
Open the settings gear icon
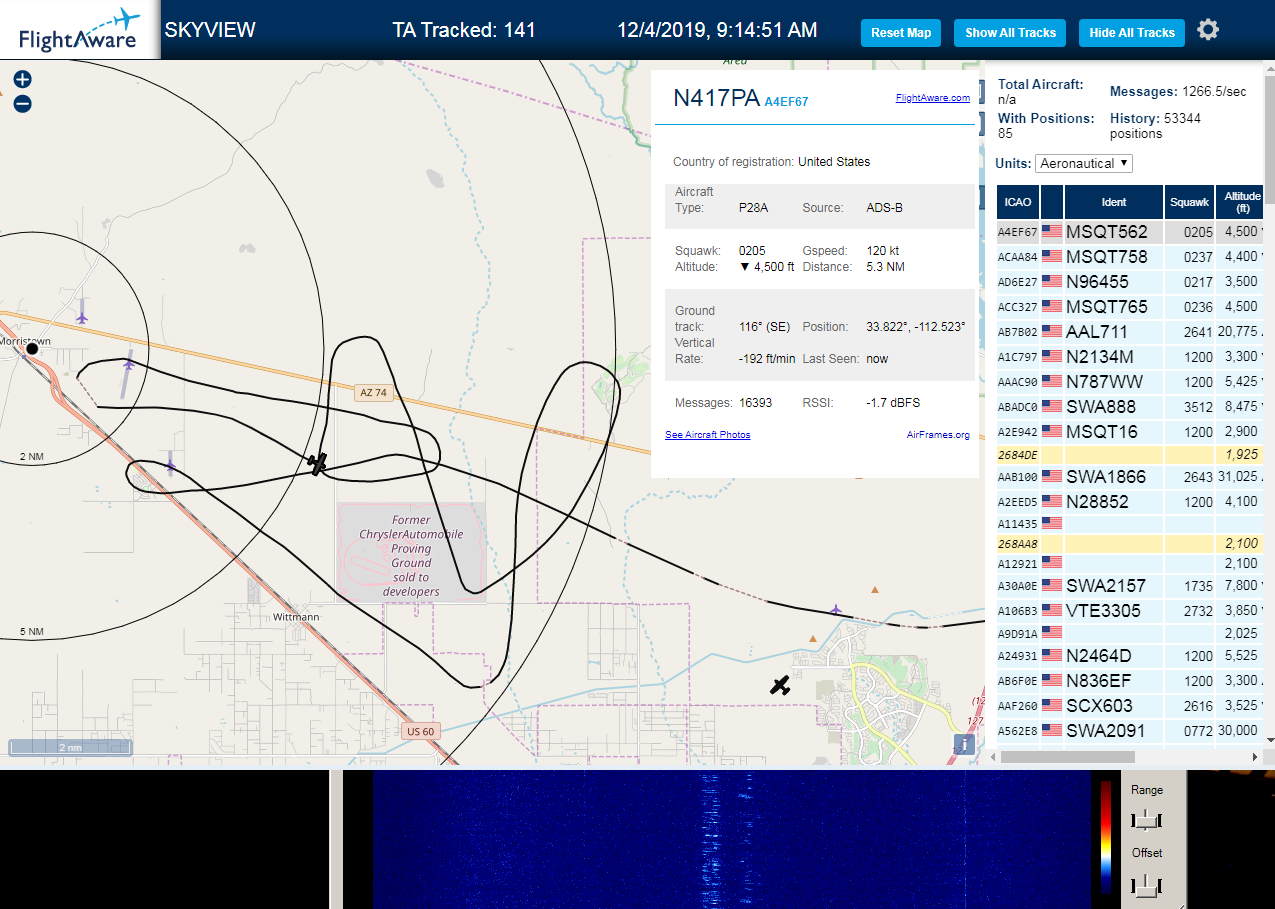(x=1208, y=30)
